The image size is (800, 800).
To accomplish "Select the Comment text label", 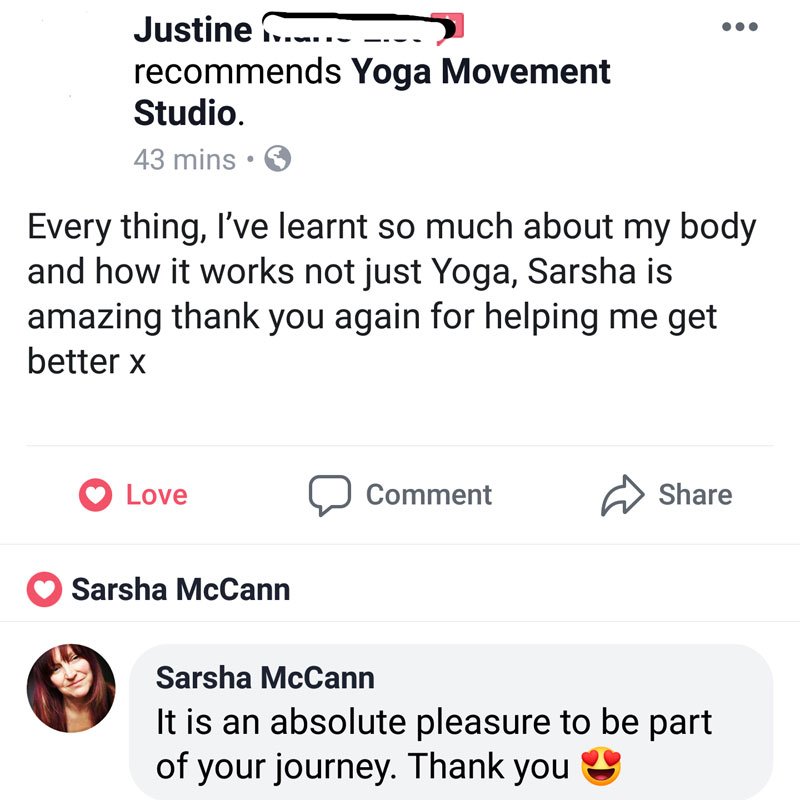I will pyautogui.click(x=429, y=495).
